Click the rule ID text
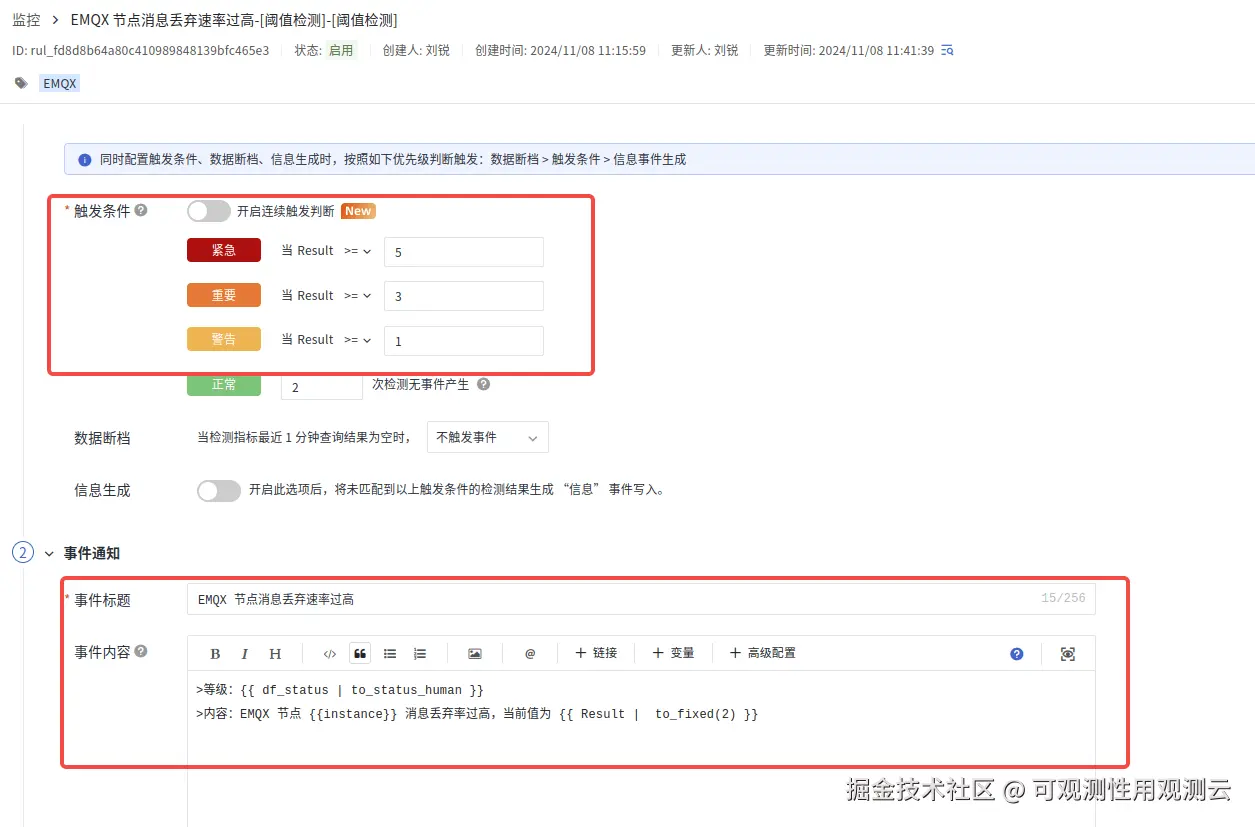Screen dimensions: 1255x827 140,50
